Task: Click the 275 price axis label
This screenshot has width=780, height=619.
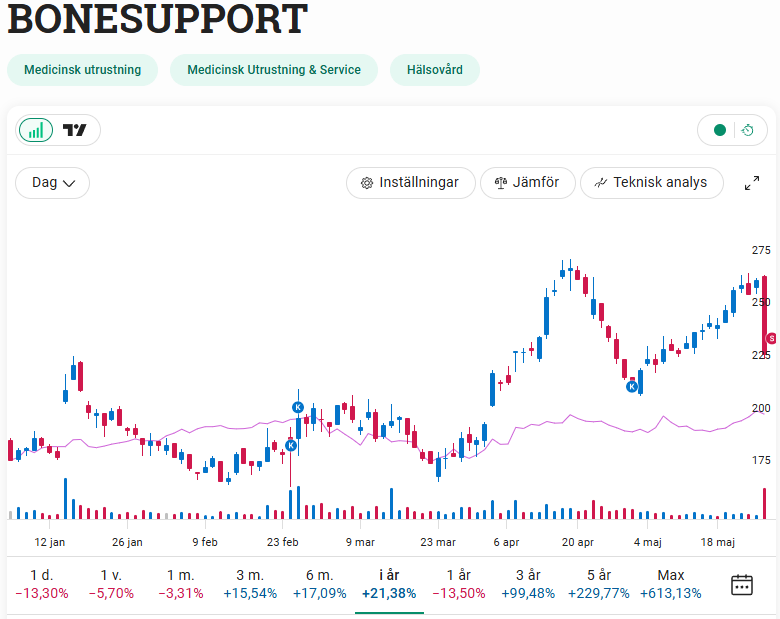Action: click(x=761, y=250)
